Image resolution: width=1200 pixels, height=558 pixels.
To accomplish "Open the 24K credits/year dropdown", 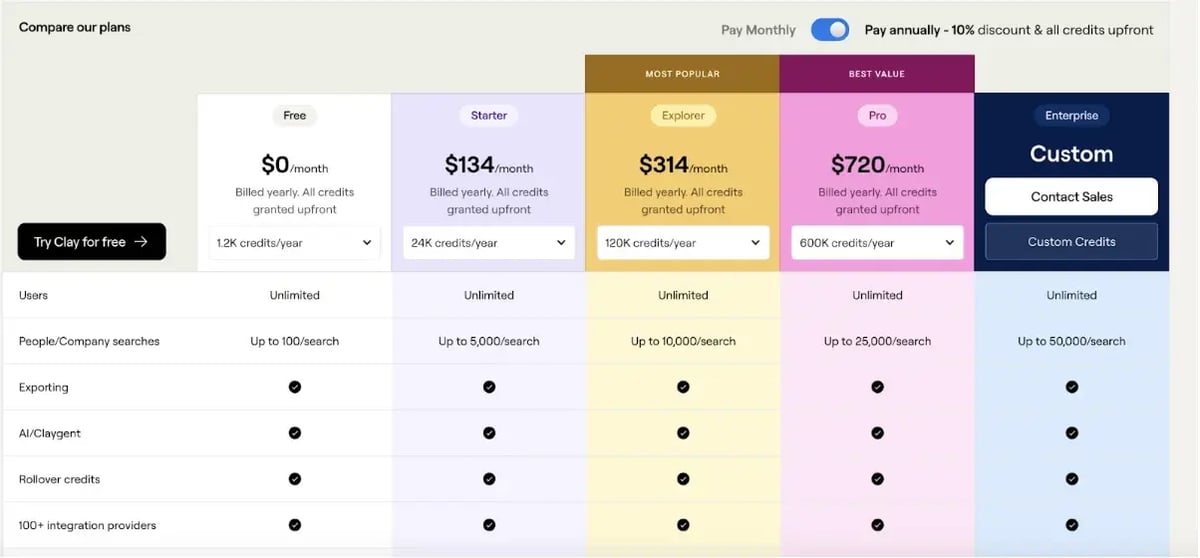I will tap(489, 243).
